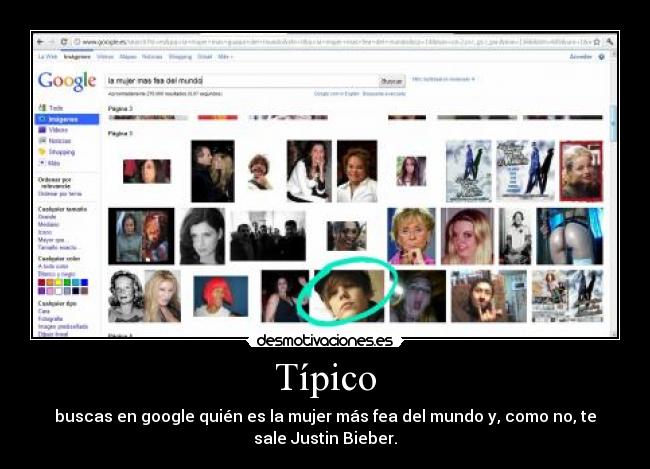This screenshot has height=469, width=650.
Task: Filter by Grande size
Action: pyautogui.click(x=47, y=217)
